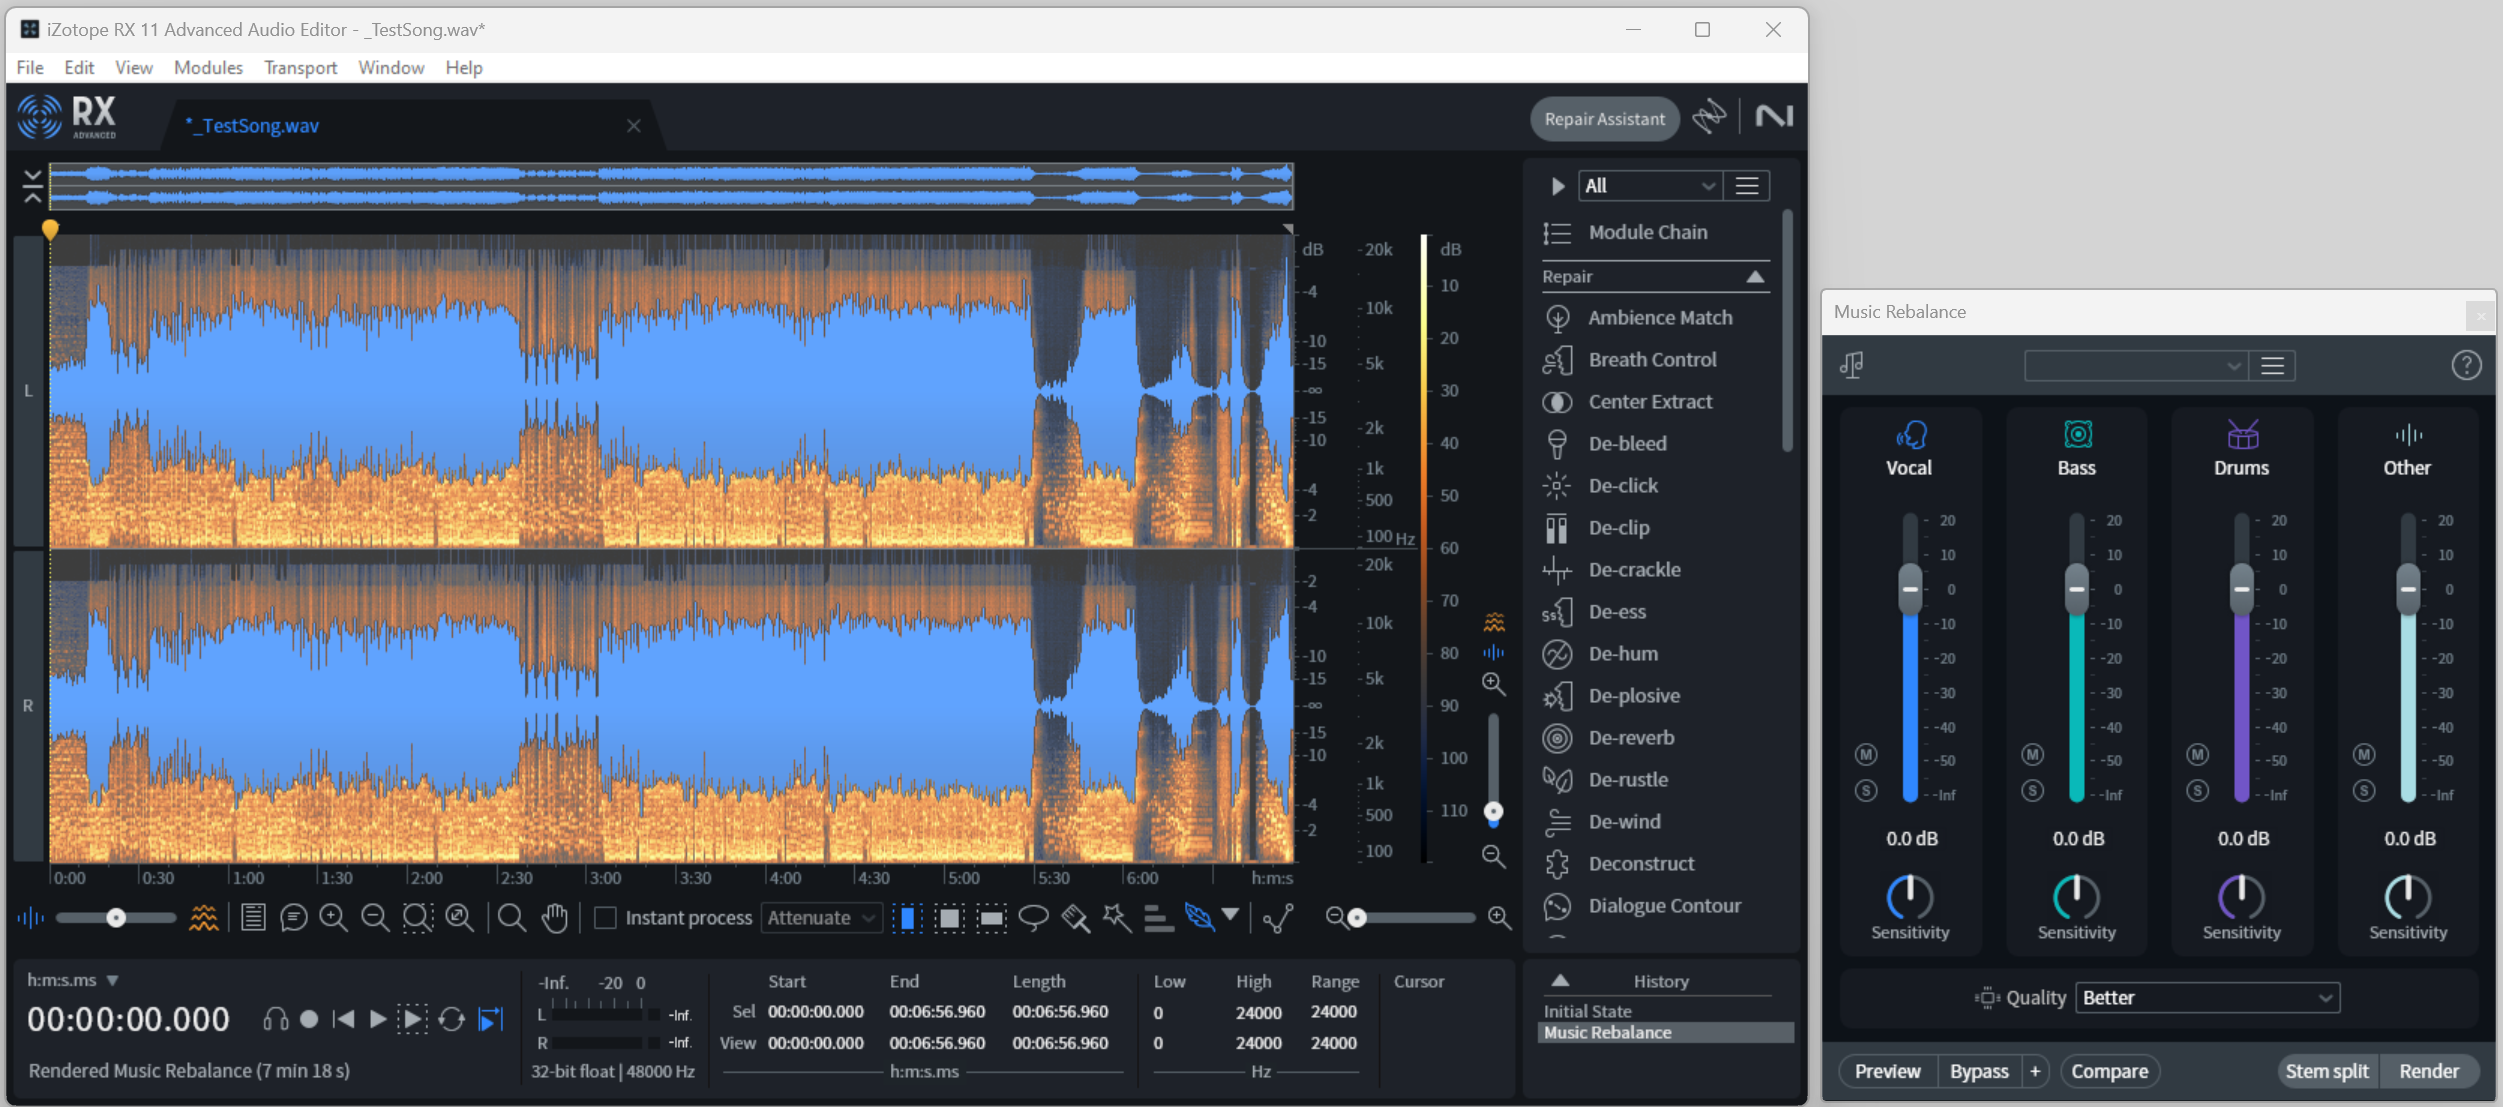The height and width of the screenshot is (1107, 2503).
Task: Open the Deconstruct module
Action: [1640, 864]
